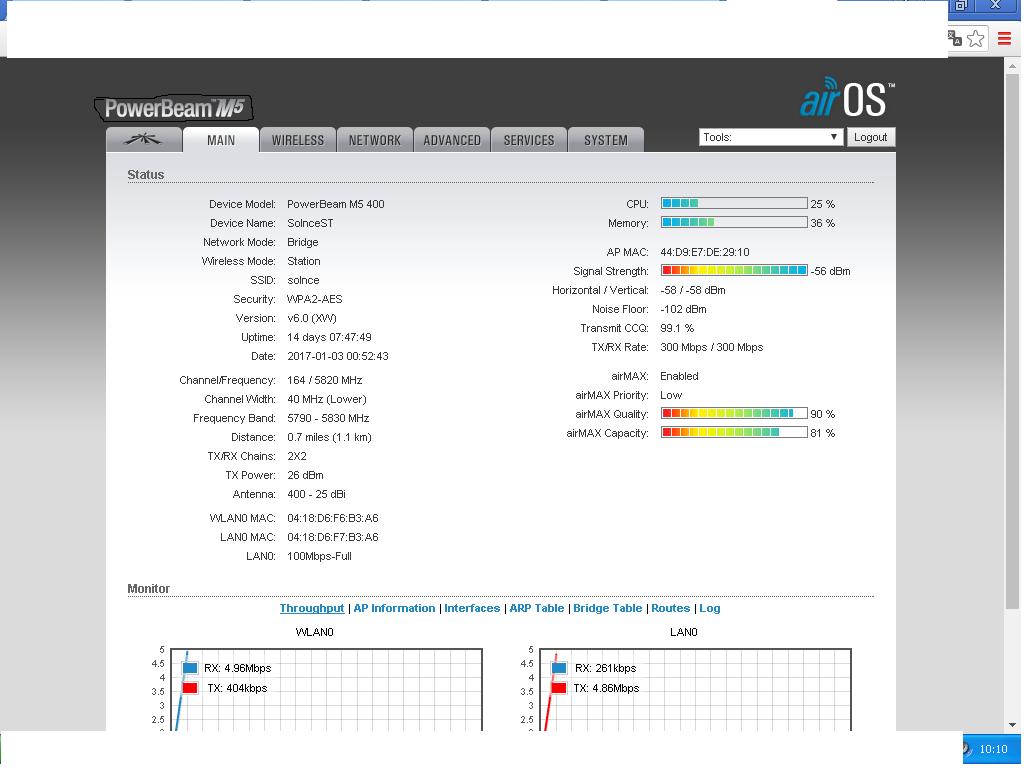The height and width of the screenshot is (768, 1024).
Task: Click the device name "SolnceST"
Action: (x=310, y=223)
